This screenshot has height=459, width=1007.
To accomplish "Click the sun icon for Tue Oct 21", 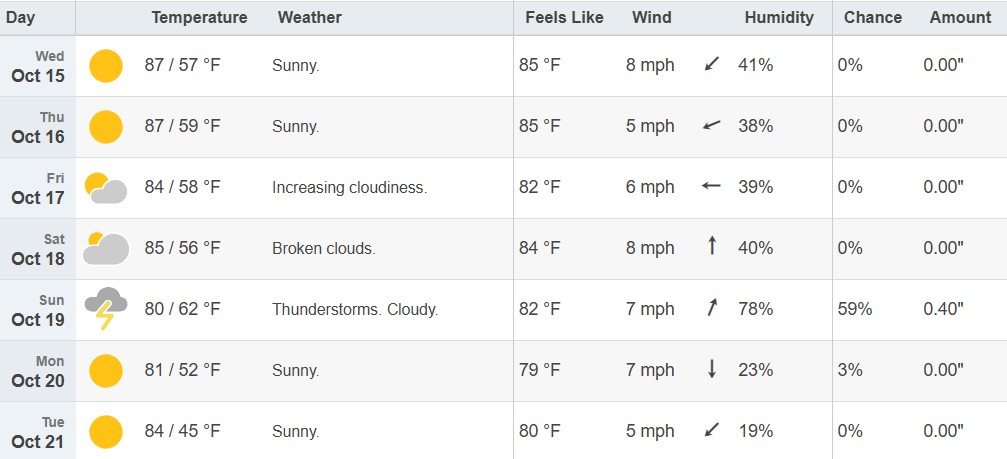I will click(x=105, y=432).
